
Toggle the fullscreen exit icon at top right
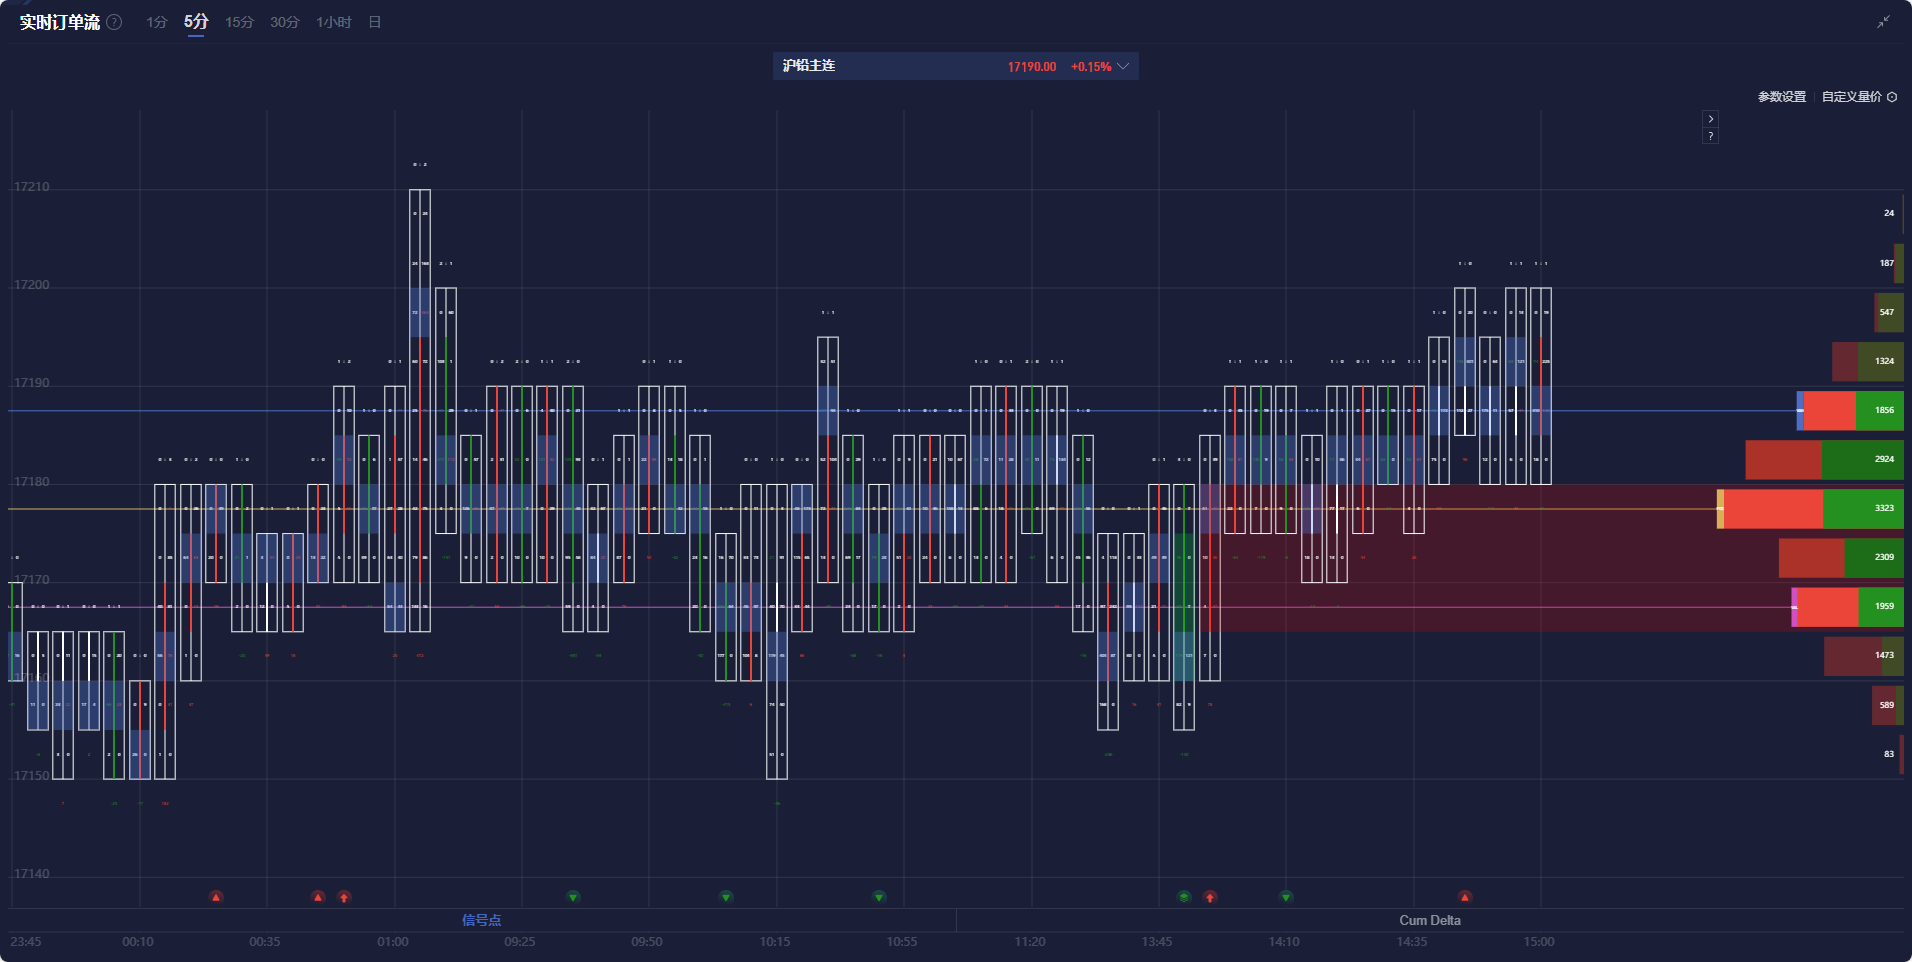(1884, 20)
